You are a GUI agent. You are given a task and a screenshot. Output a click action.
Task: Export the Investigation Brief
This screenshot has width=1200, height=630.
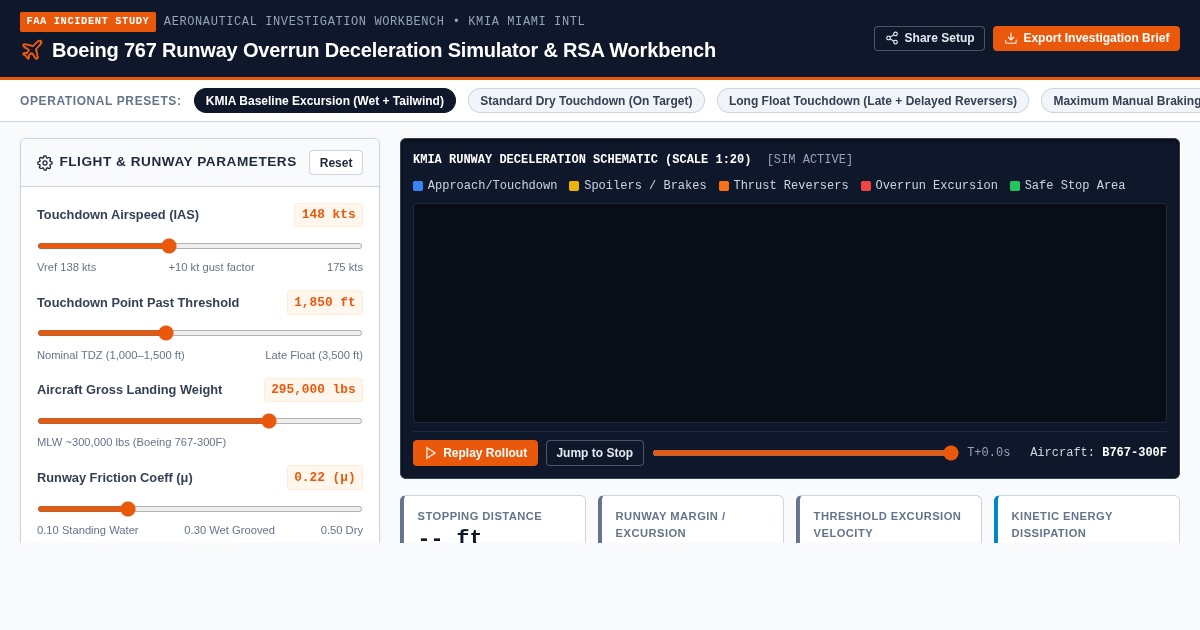tap(1086, 38)
